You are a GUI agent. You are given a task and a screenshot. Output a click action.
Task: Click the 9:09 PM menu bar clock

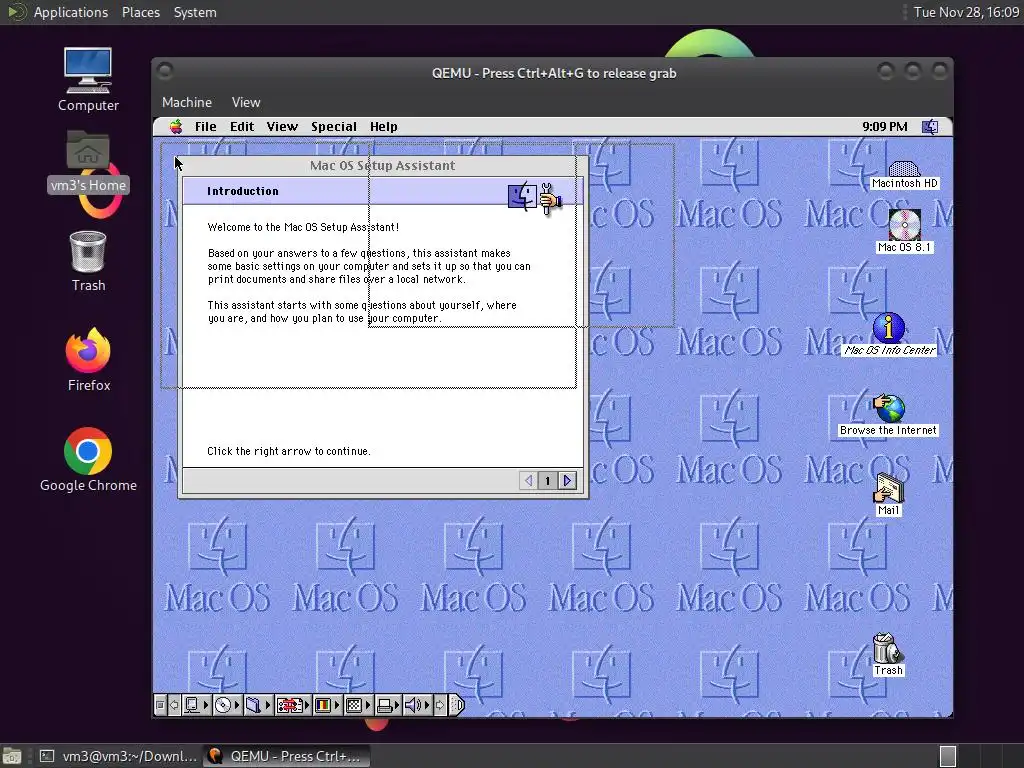click(884, 127)
